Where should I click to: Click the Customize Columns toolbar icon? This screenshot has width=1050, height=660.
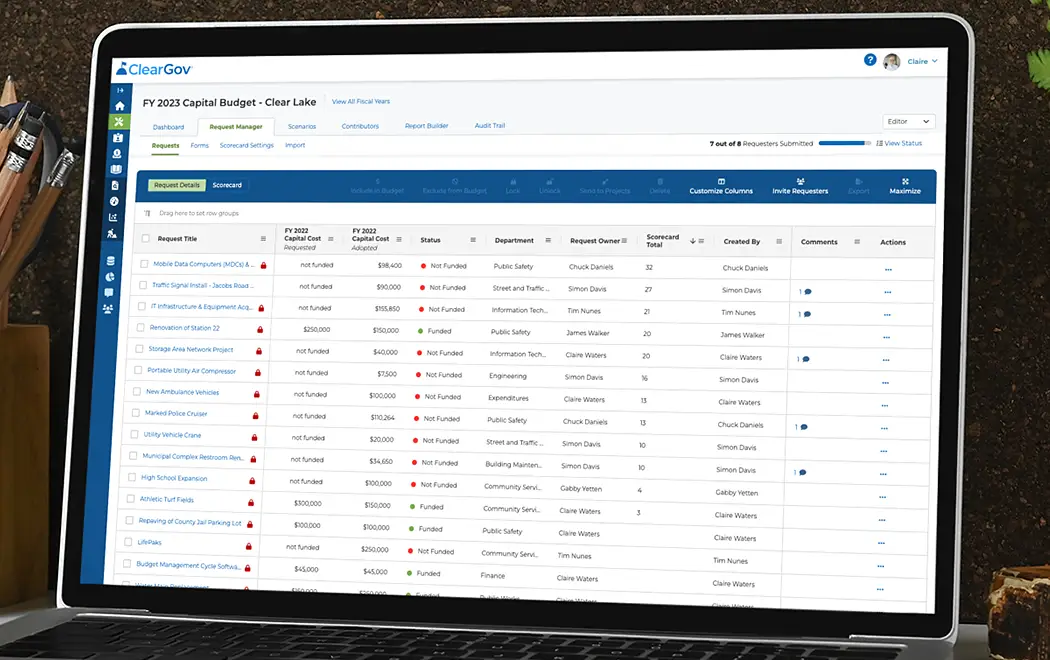721,181
